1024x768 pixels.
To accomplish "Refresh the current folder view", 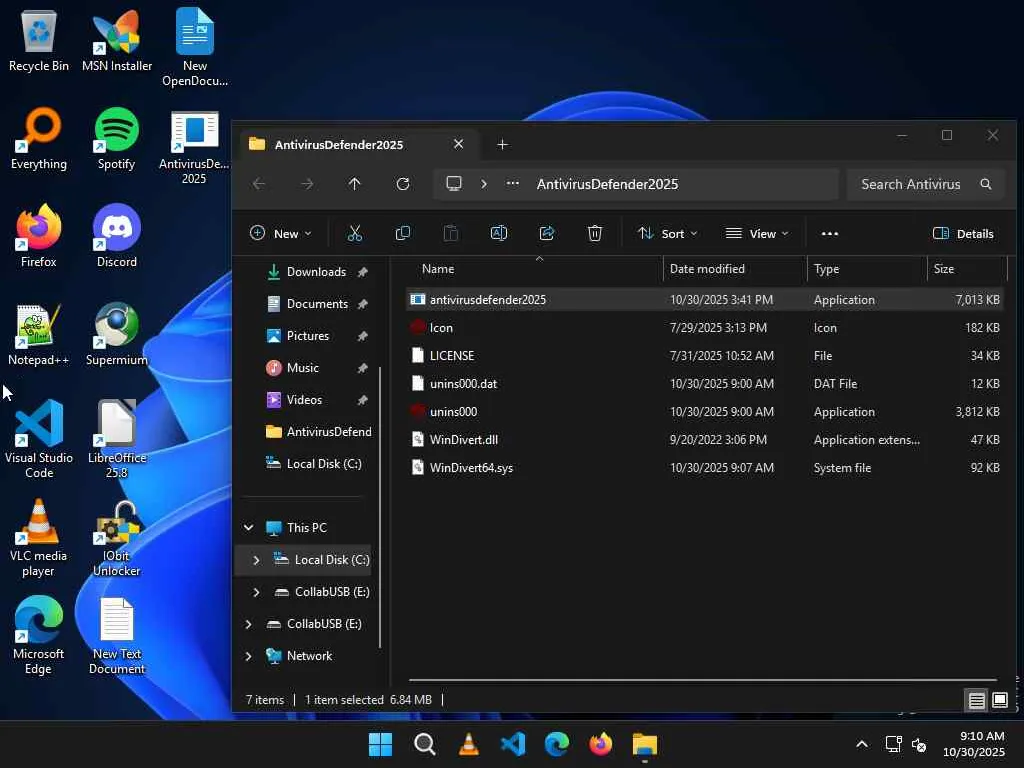I will [x=403, y=184].
